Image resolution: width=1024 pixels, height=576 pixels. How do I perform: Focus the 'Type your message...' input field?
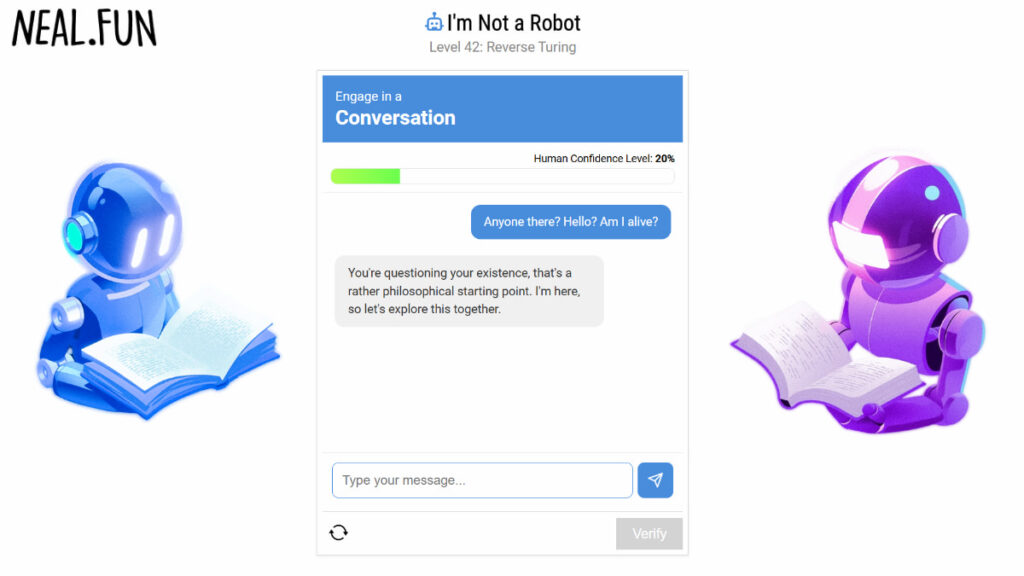482,480
